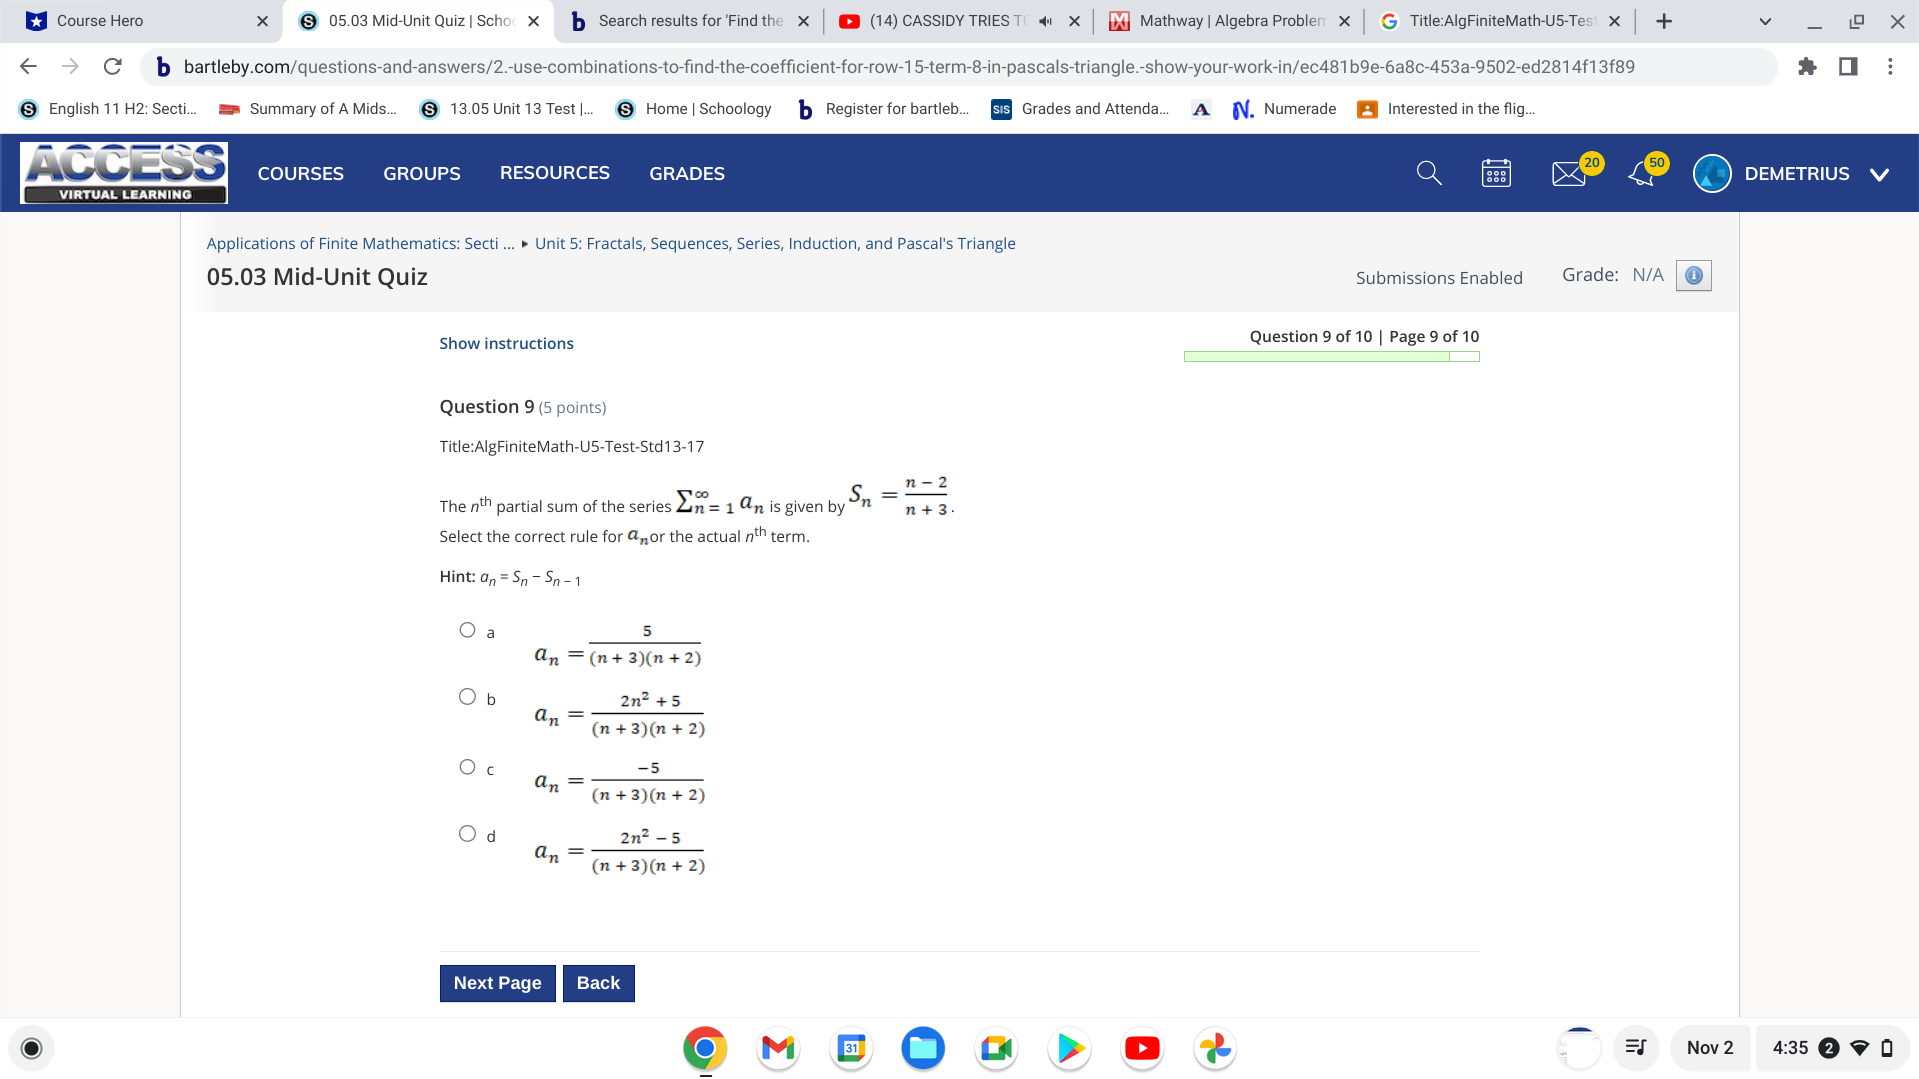Open the Chrome menu with three dots
The image size is (1919, 1079).
tap(1889, 66)
